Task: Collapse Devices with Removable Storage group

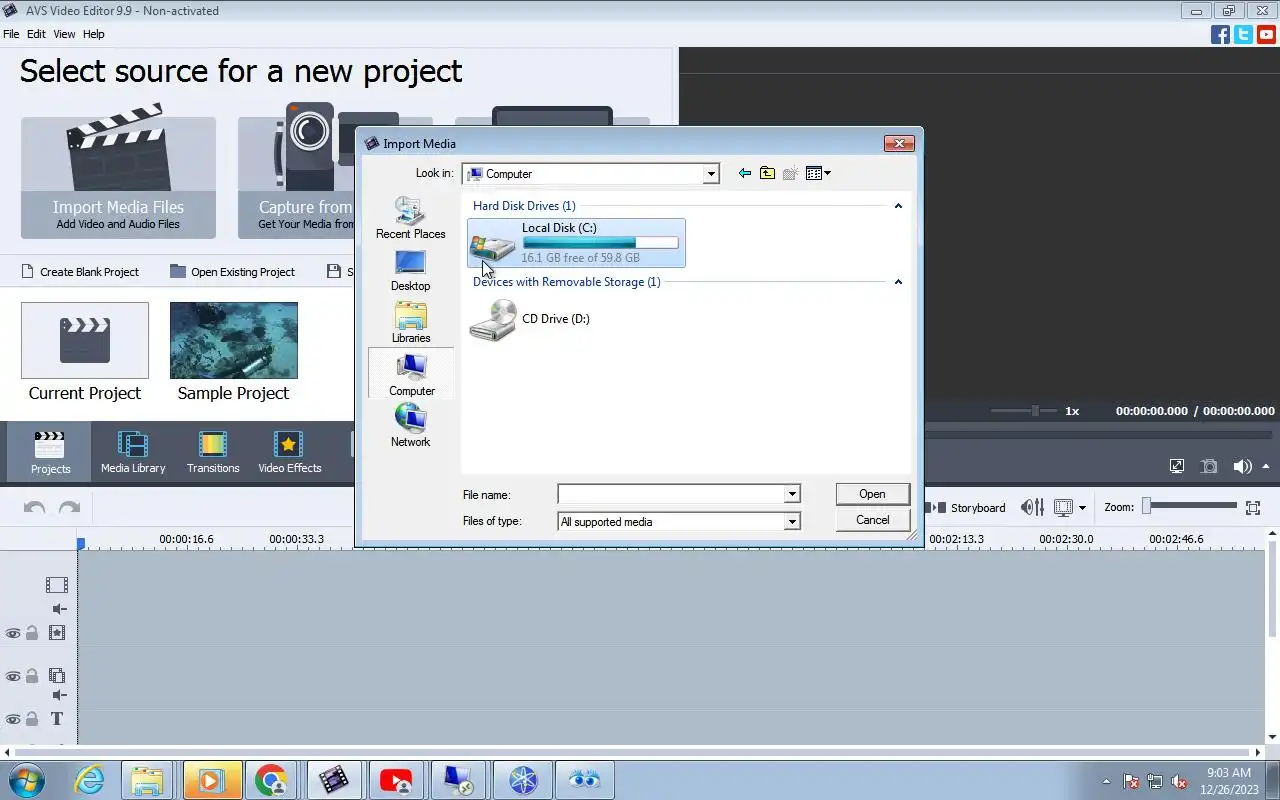Action: coord(898,282)
